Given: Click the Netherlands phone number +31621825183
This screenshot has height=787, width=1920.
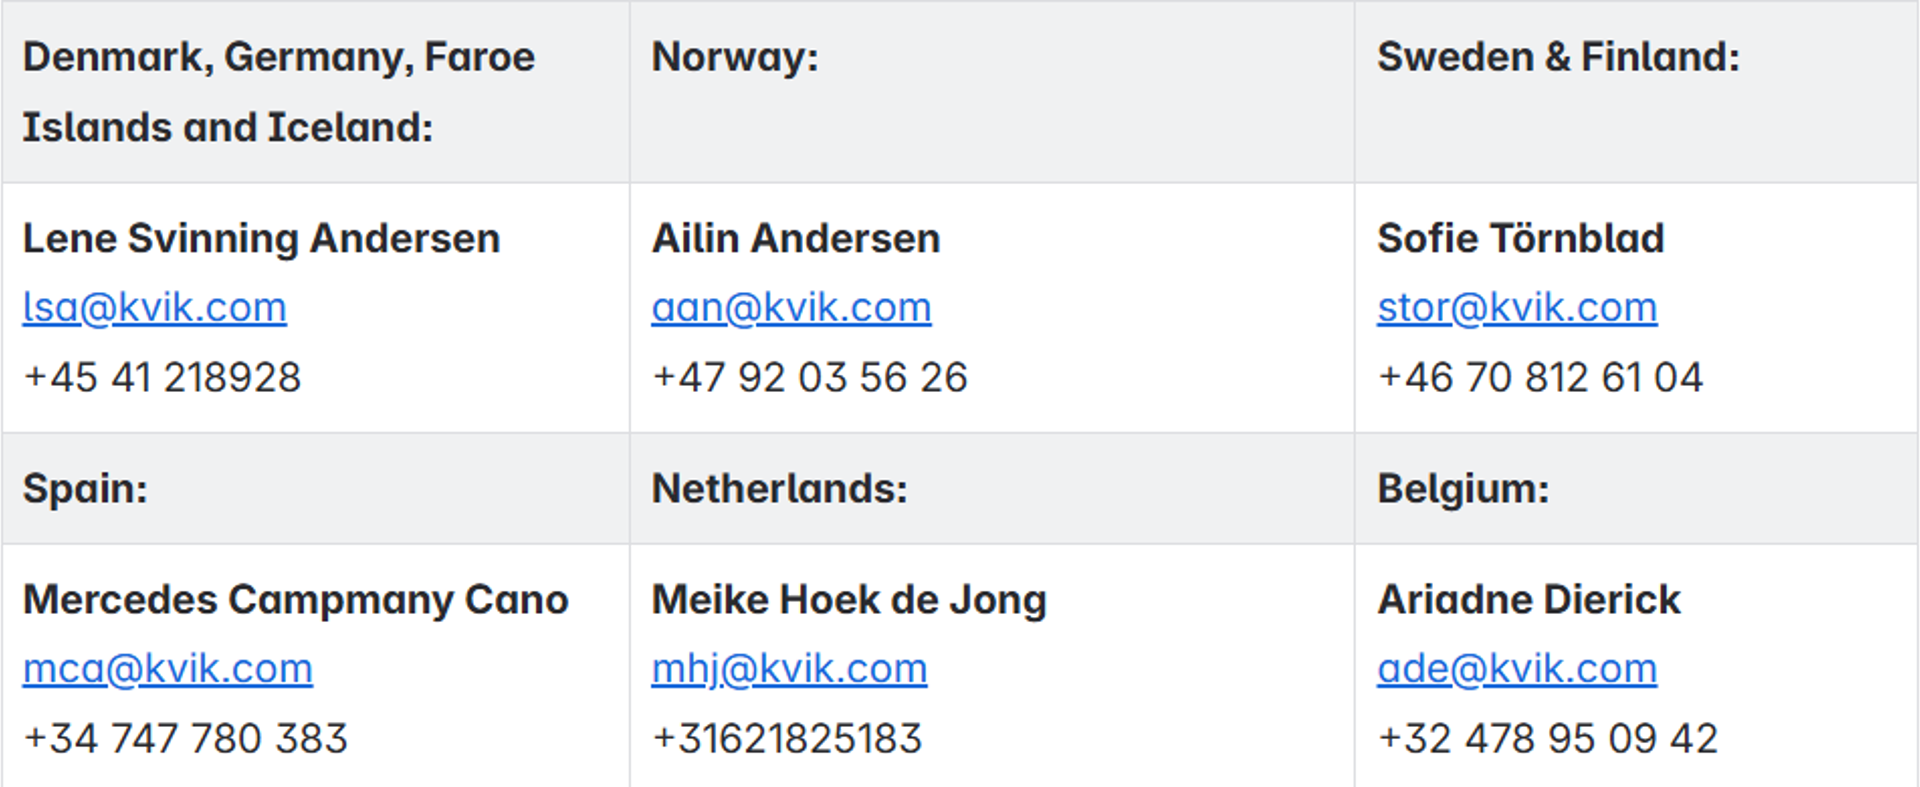Looking at the screenshot, I should pyautogui.click(x=787, y=739).
